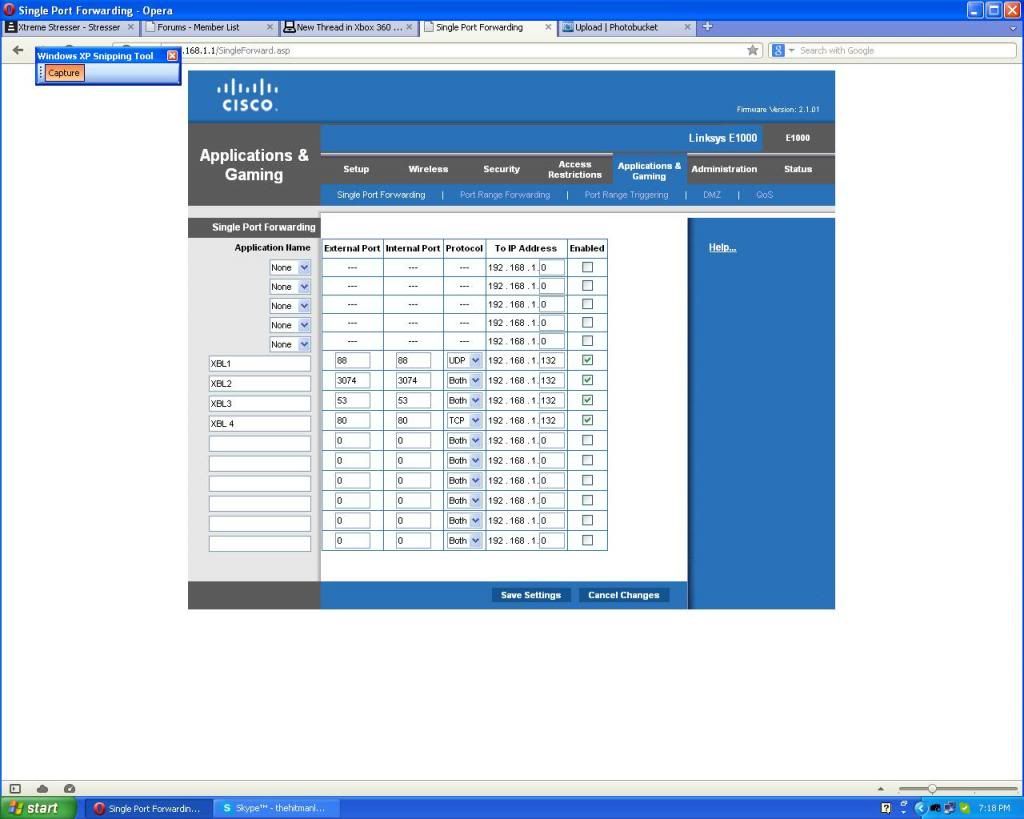Adjust the Opera zoom slider handle

point(933,789)
